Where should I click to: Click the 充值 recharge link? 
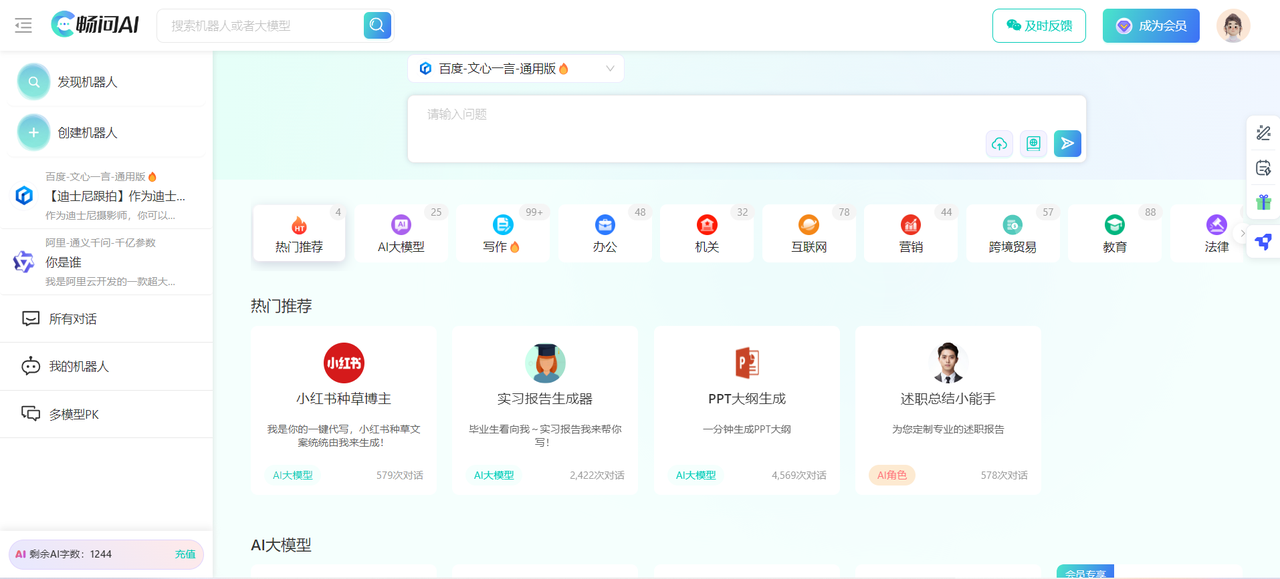tap(185, 554)
